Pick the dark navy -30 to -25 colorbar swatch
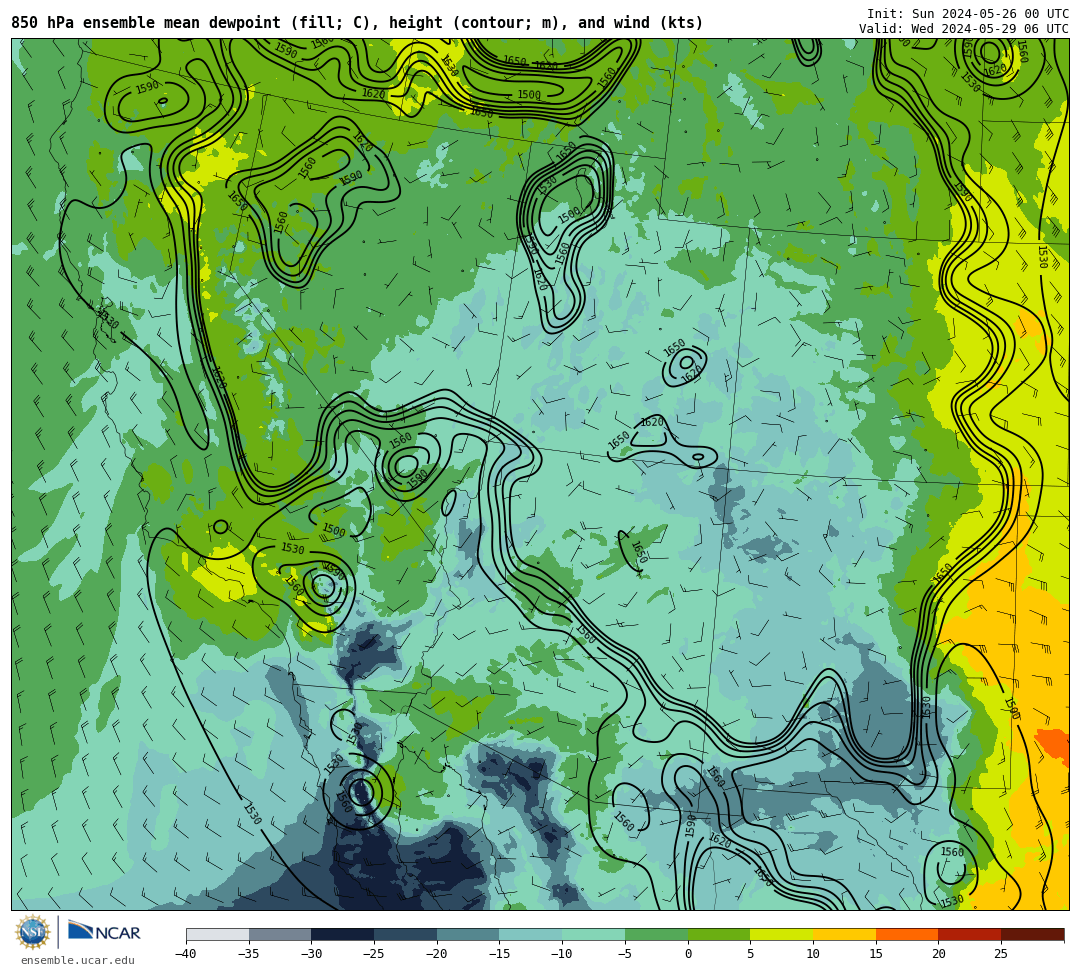The image size is (1080, 973). pos(343,934)
